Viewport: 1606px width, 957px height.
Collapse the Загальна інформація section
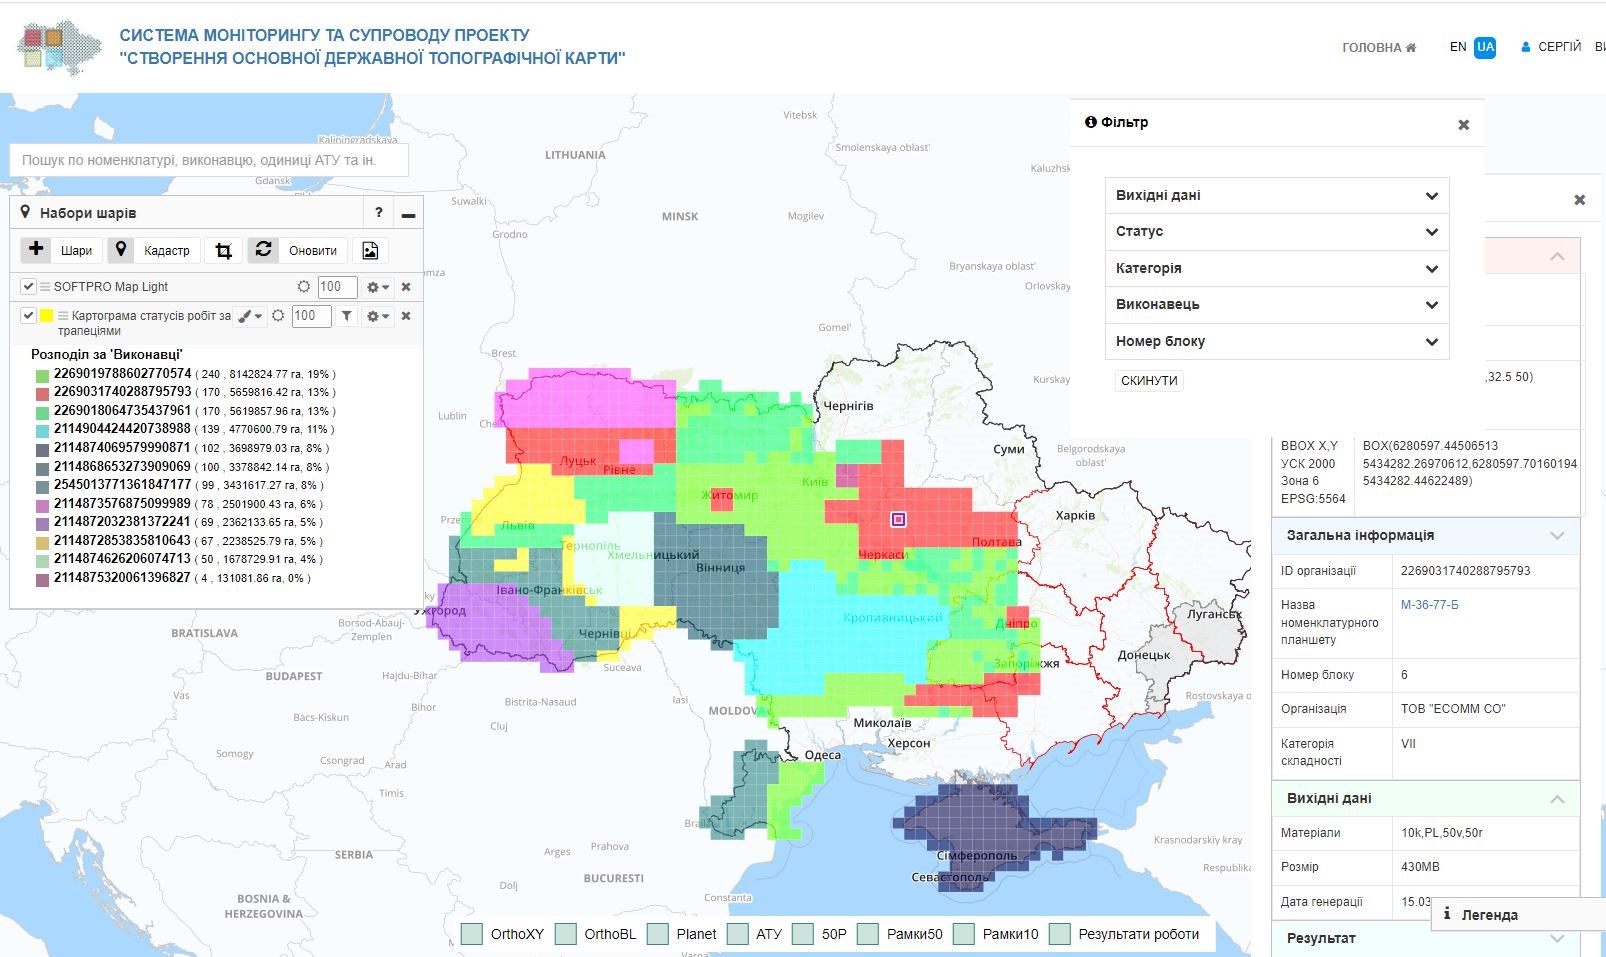pyautogui.click(x=1557, y=535)
